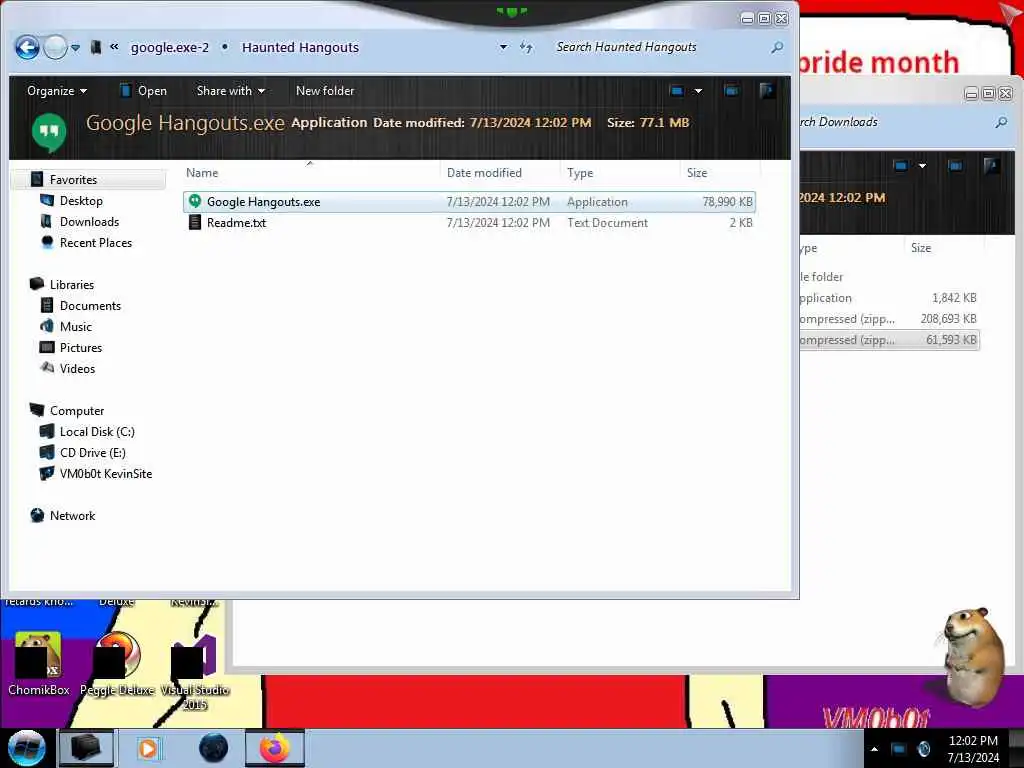
Task: Open the Organize menu
Action: pos(57,91)
